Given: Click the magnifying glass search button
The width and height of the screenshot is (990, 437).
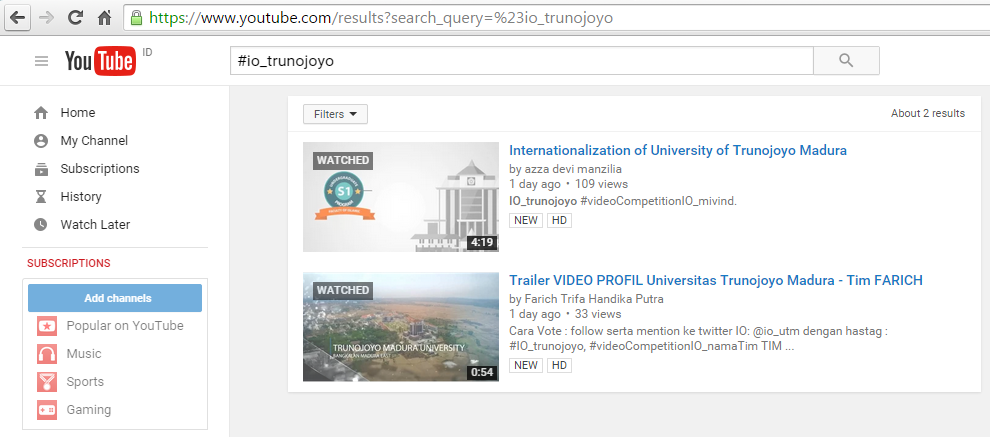Looking at the screenshot, I should pyautogui.click(x=846, y=61).
